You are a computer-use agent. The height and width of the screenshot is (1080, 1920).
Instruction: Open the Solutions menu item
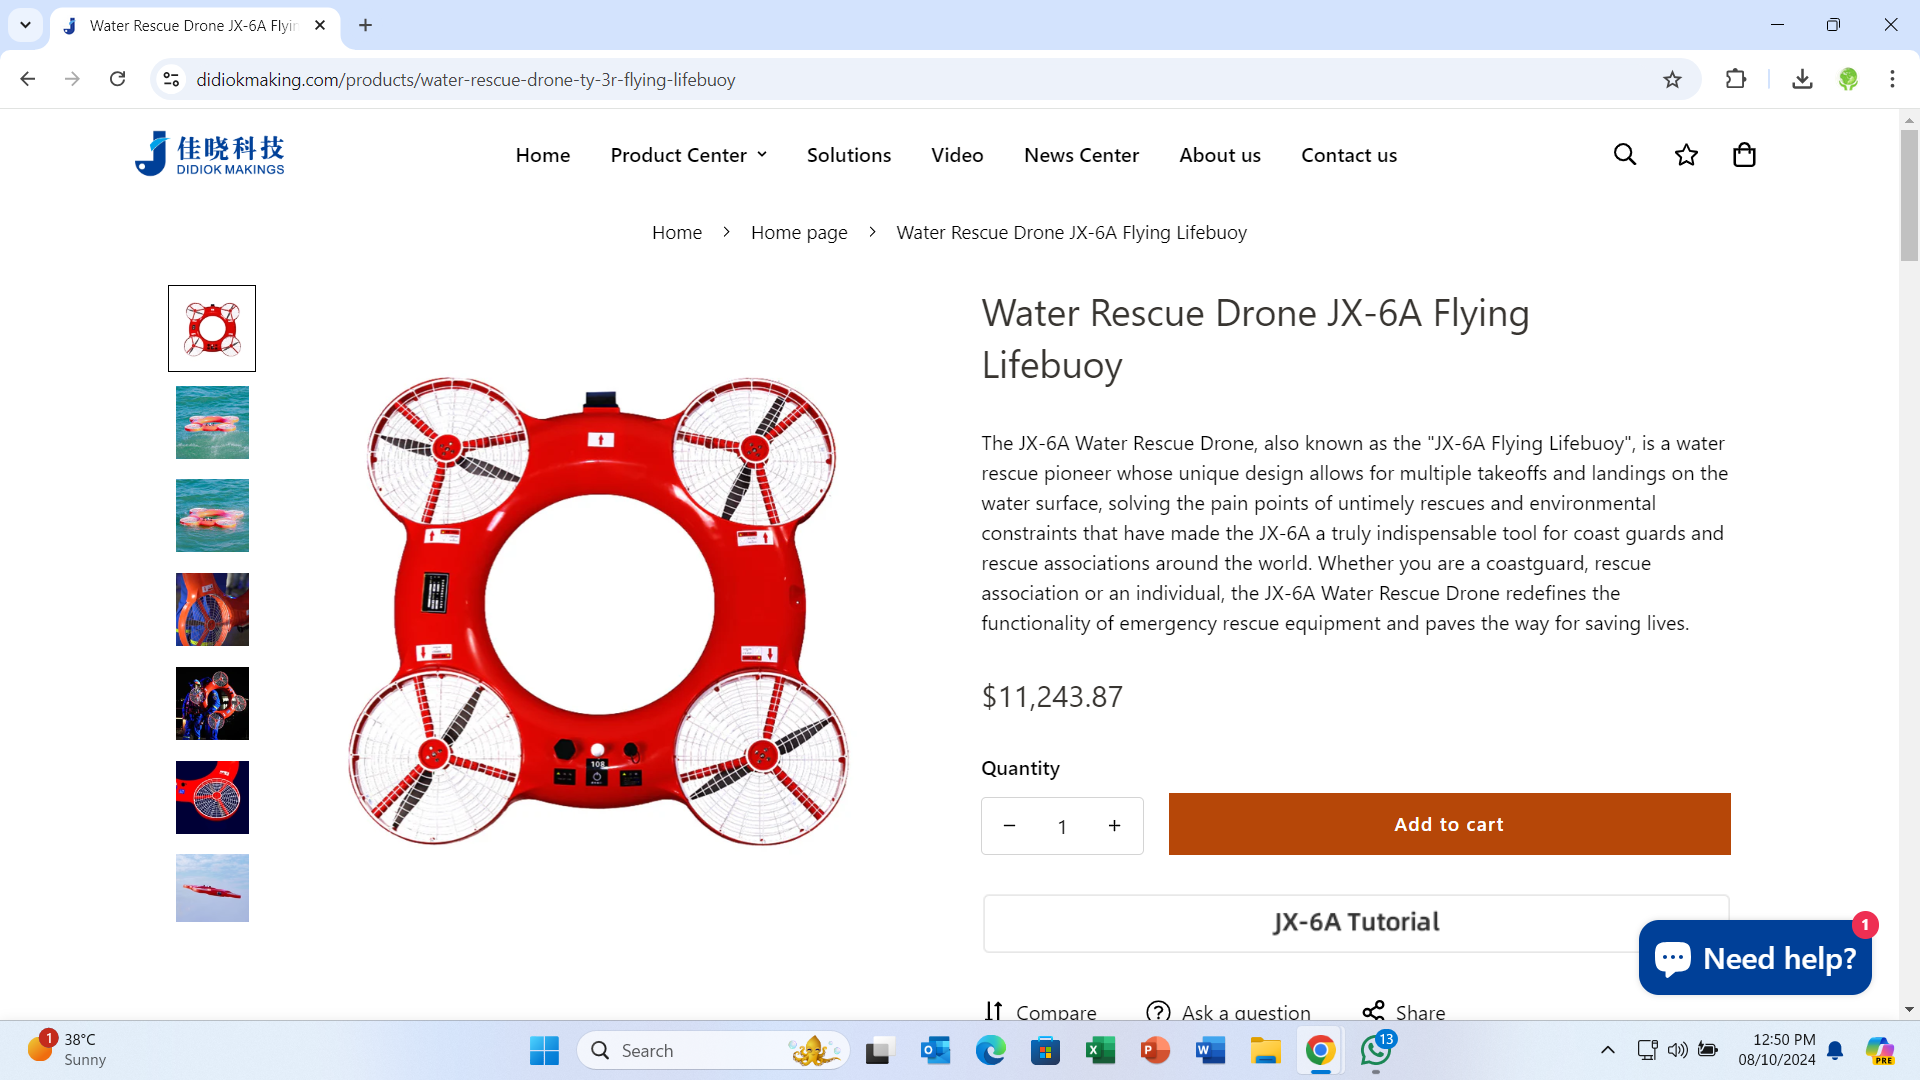(848, 155)
